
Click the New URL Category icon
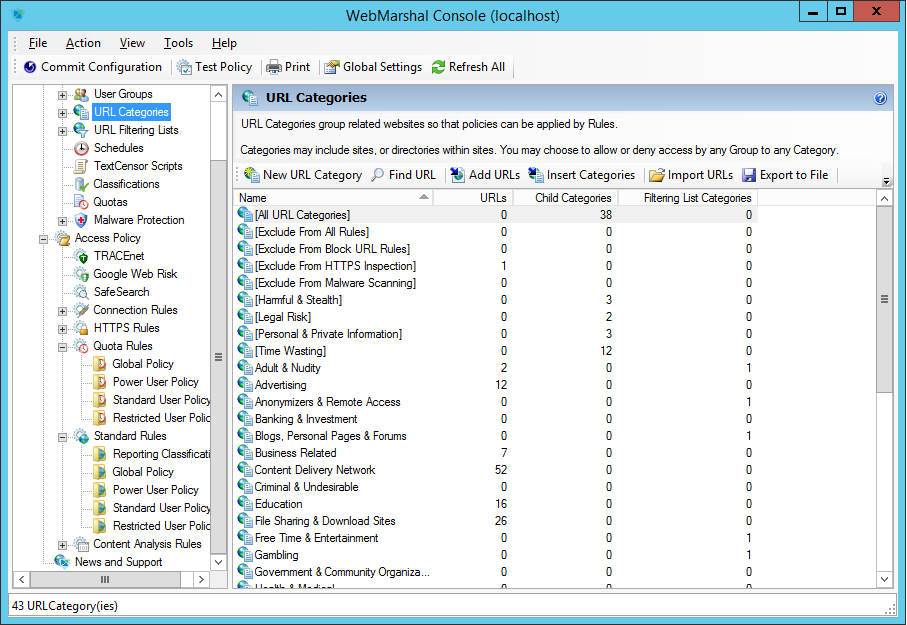[x=251, y=175]
